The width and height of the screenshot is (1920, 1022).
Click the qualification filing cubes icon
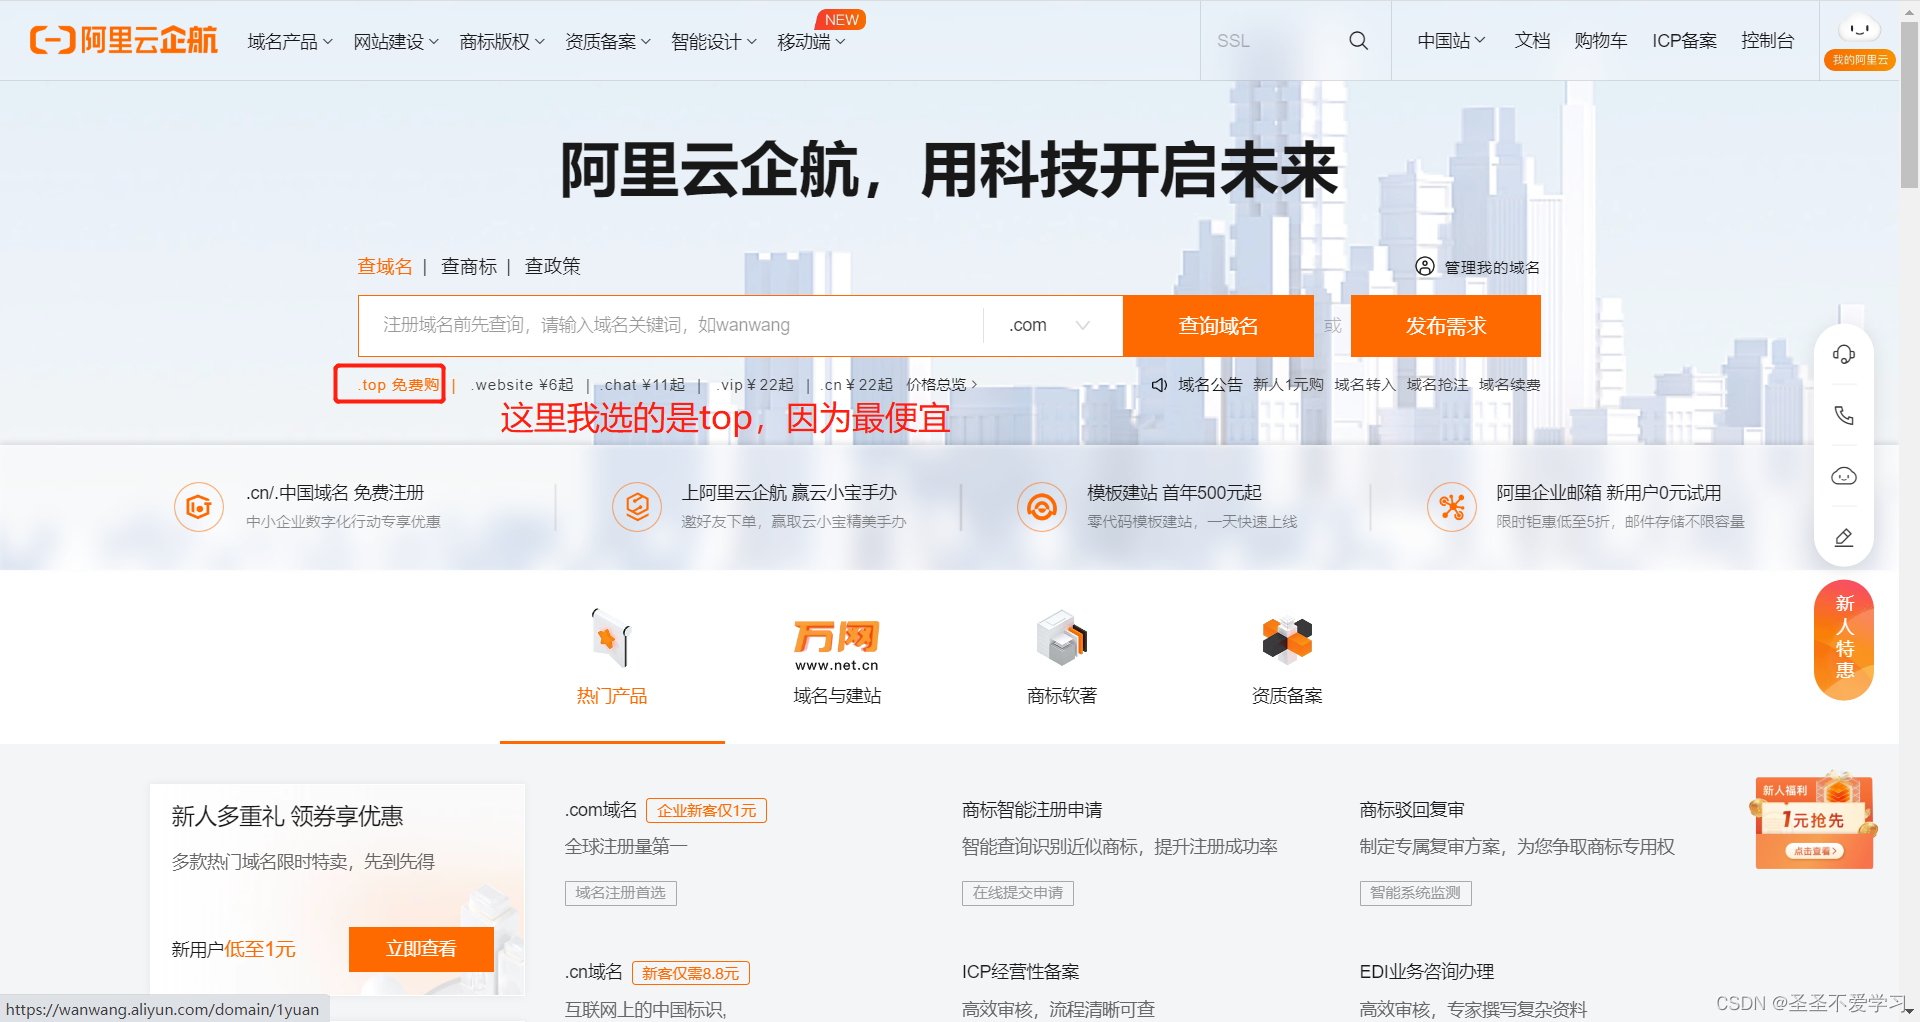pyautogui.click(x=1287, y=640)
